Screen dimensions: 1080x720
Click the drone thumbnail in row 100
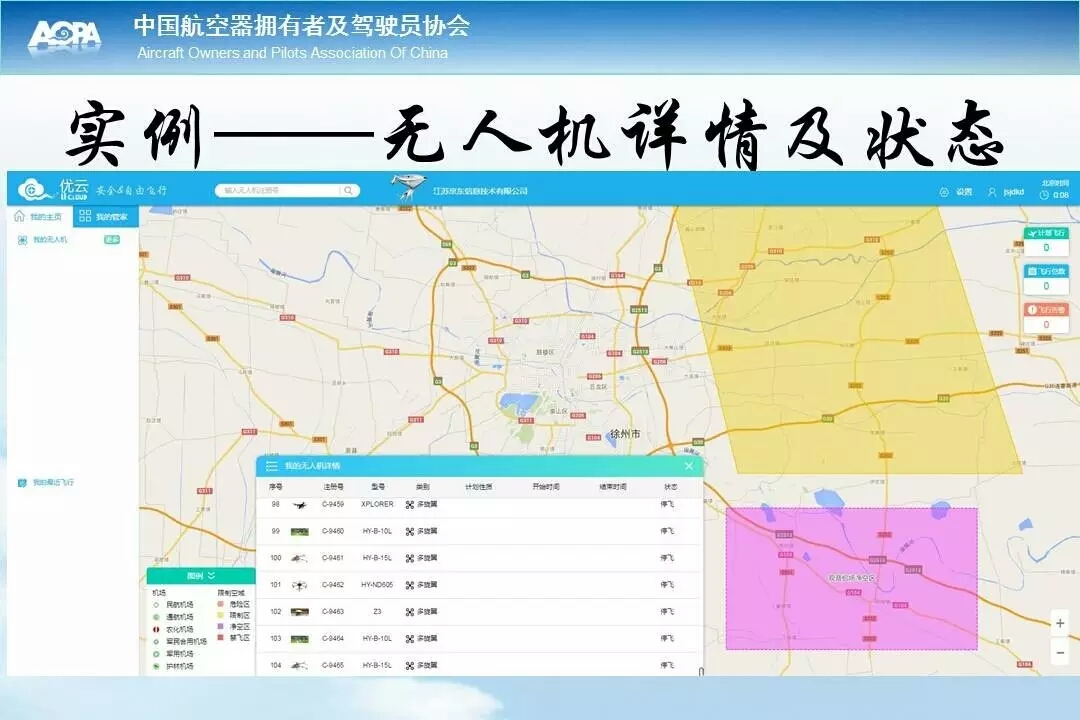click(x=299, y=558)
